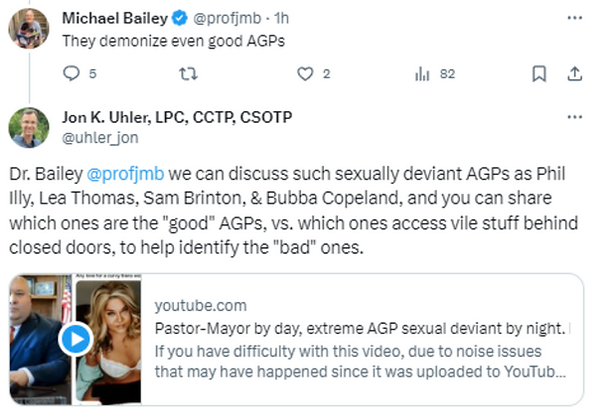Click the share icon on Bailey's tweet

coord(574,73)
